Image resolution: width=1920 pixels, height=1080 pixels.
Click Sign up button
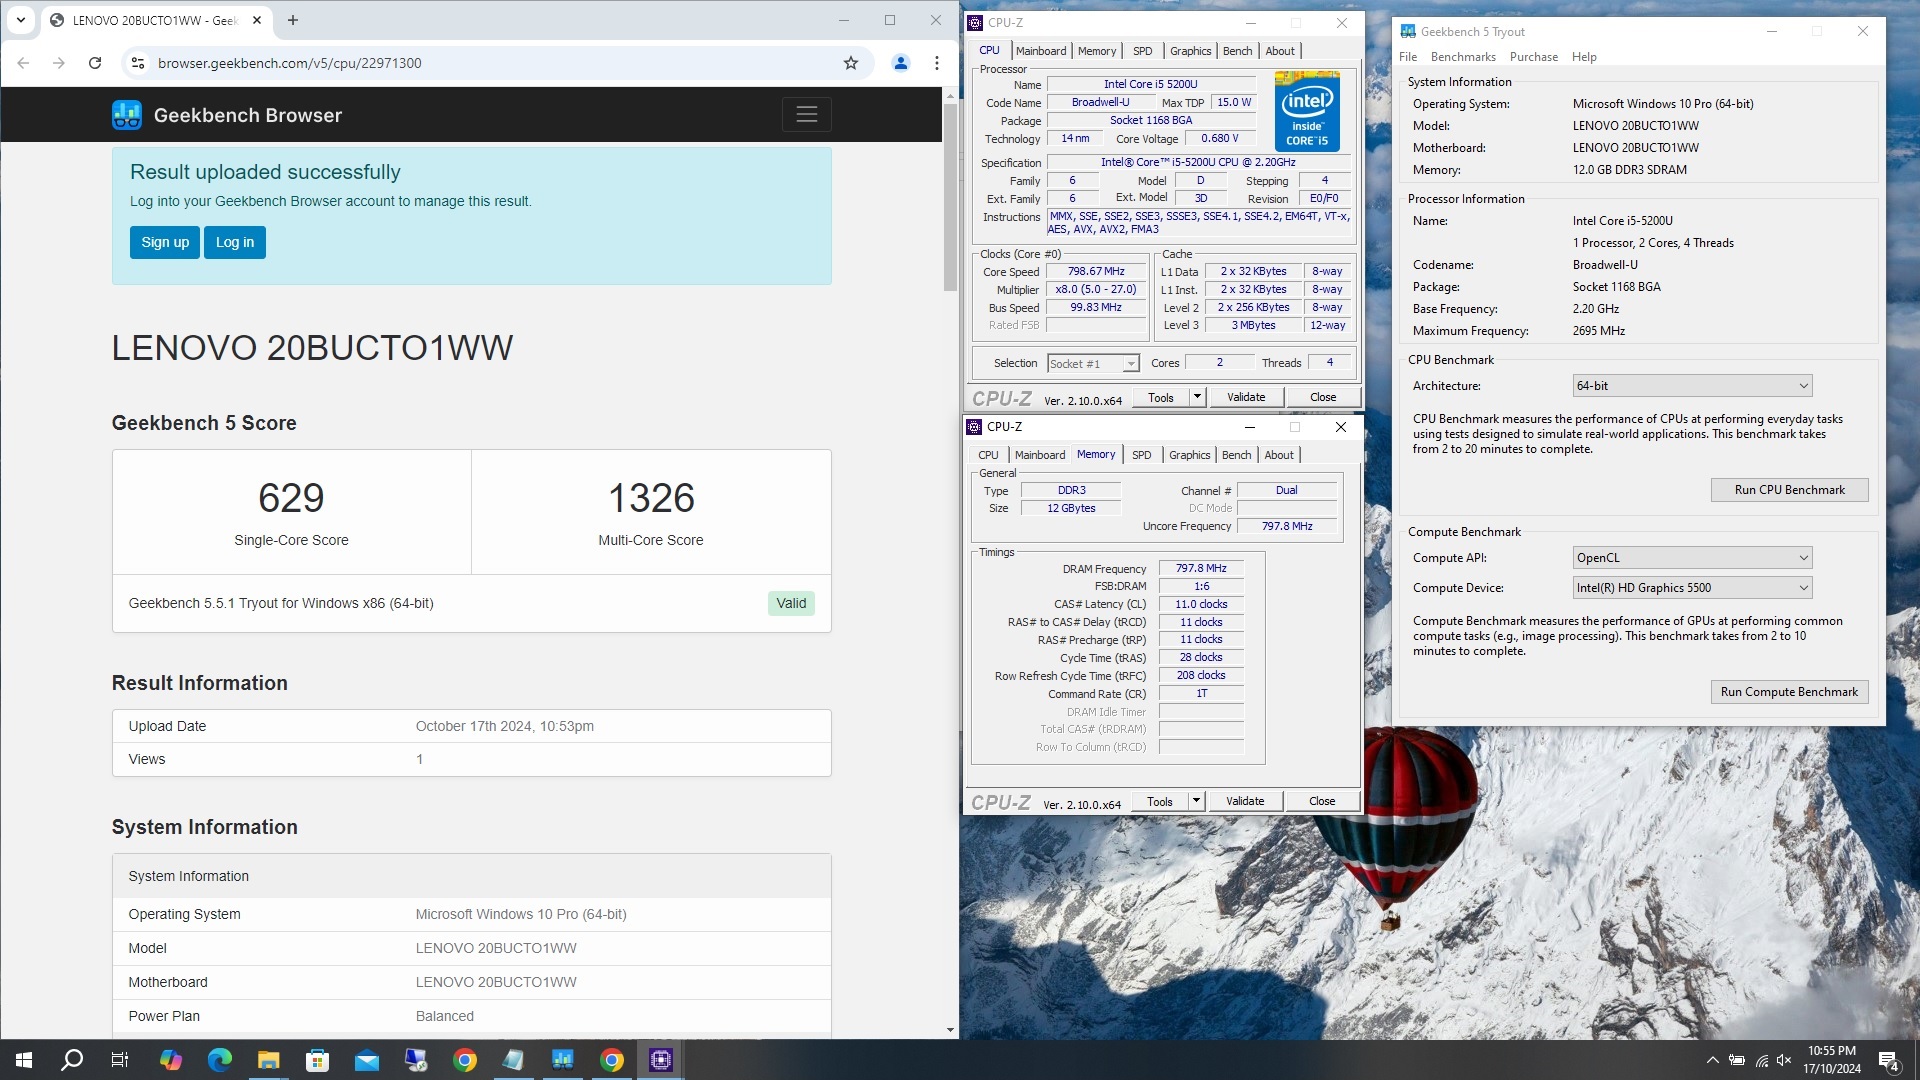(165, 242)
